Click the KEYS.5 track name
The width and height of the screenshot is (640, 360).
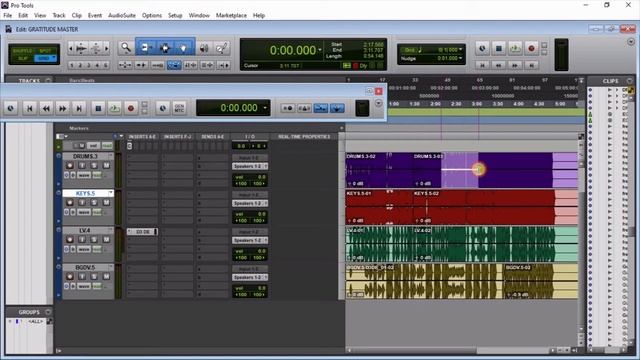85,193
